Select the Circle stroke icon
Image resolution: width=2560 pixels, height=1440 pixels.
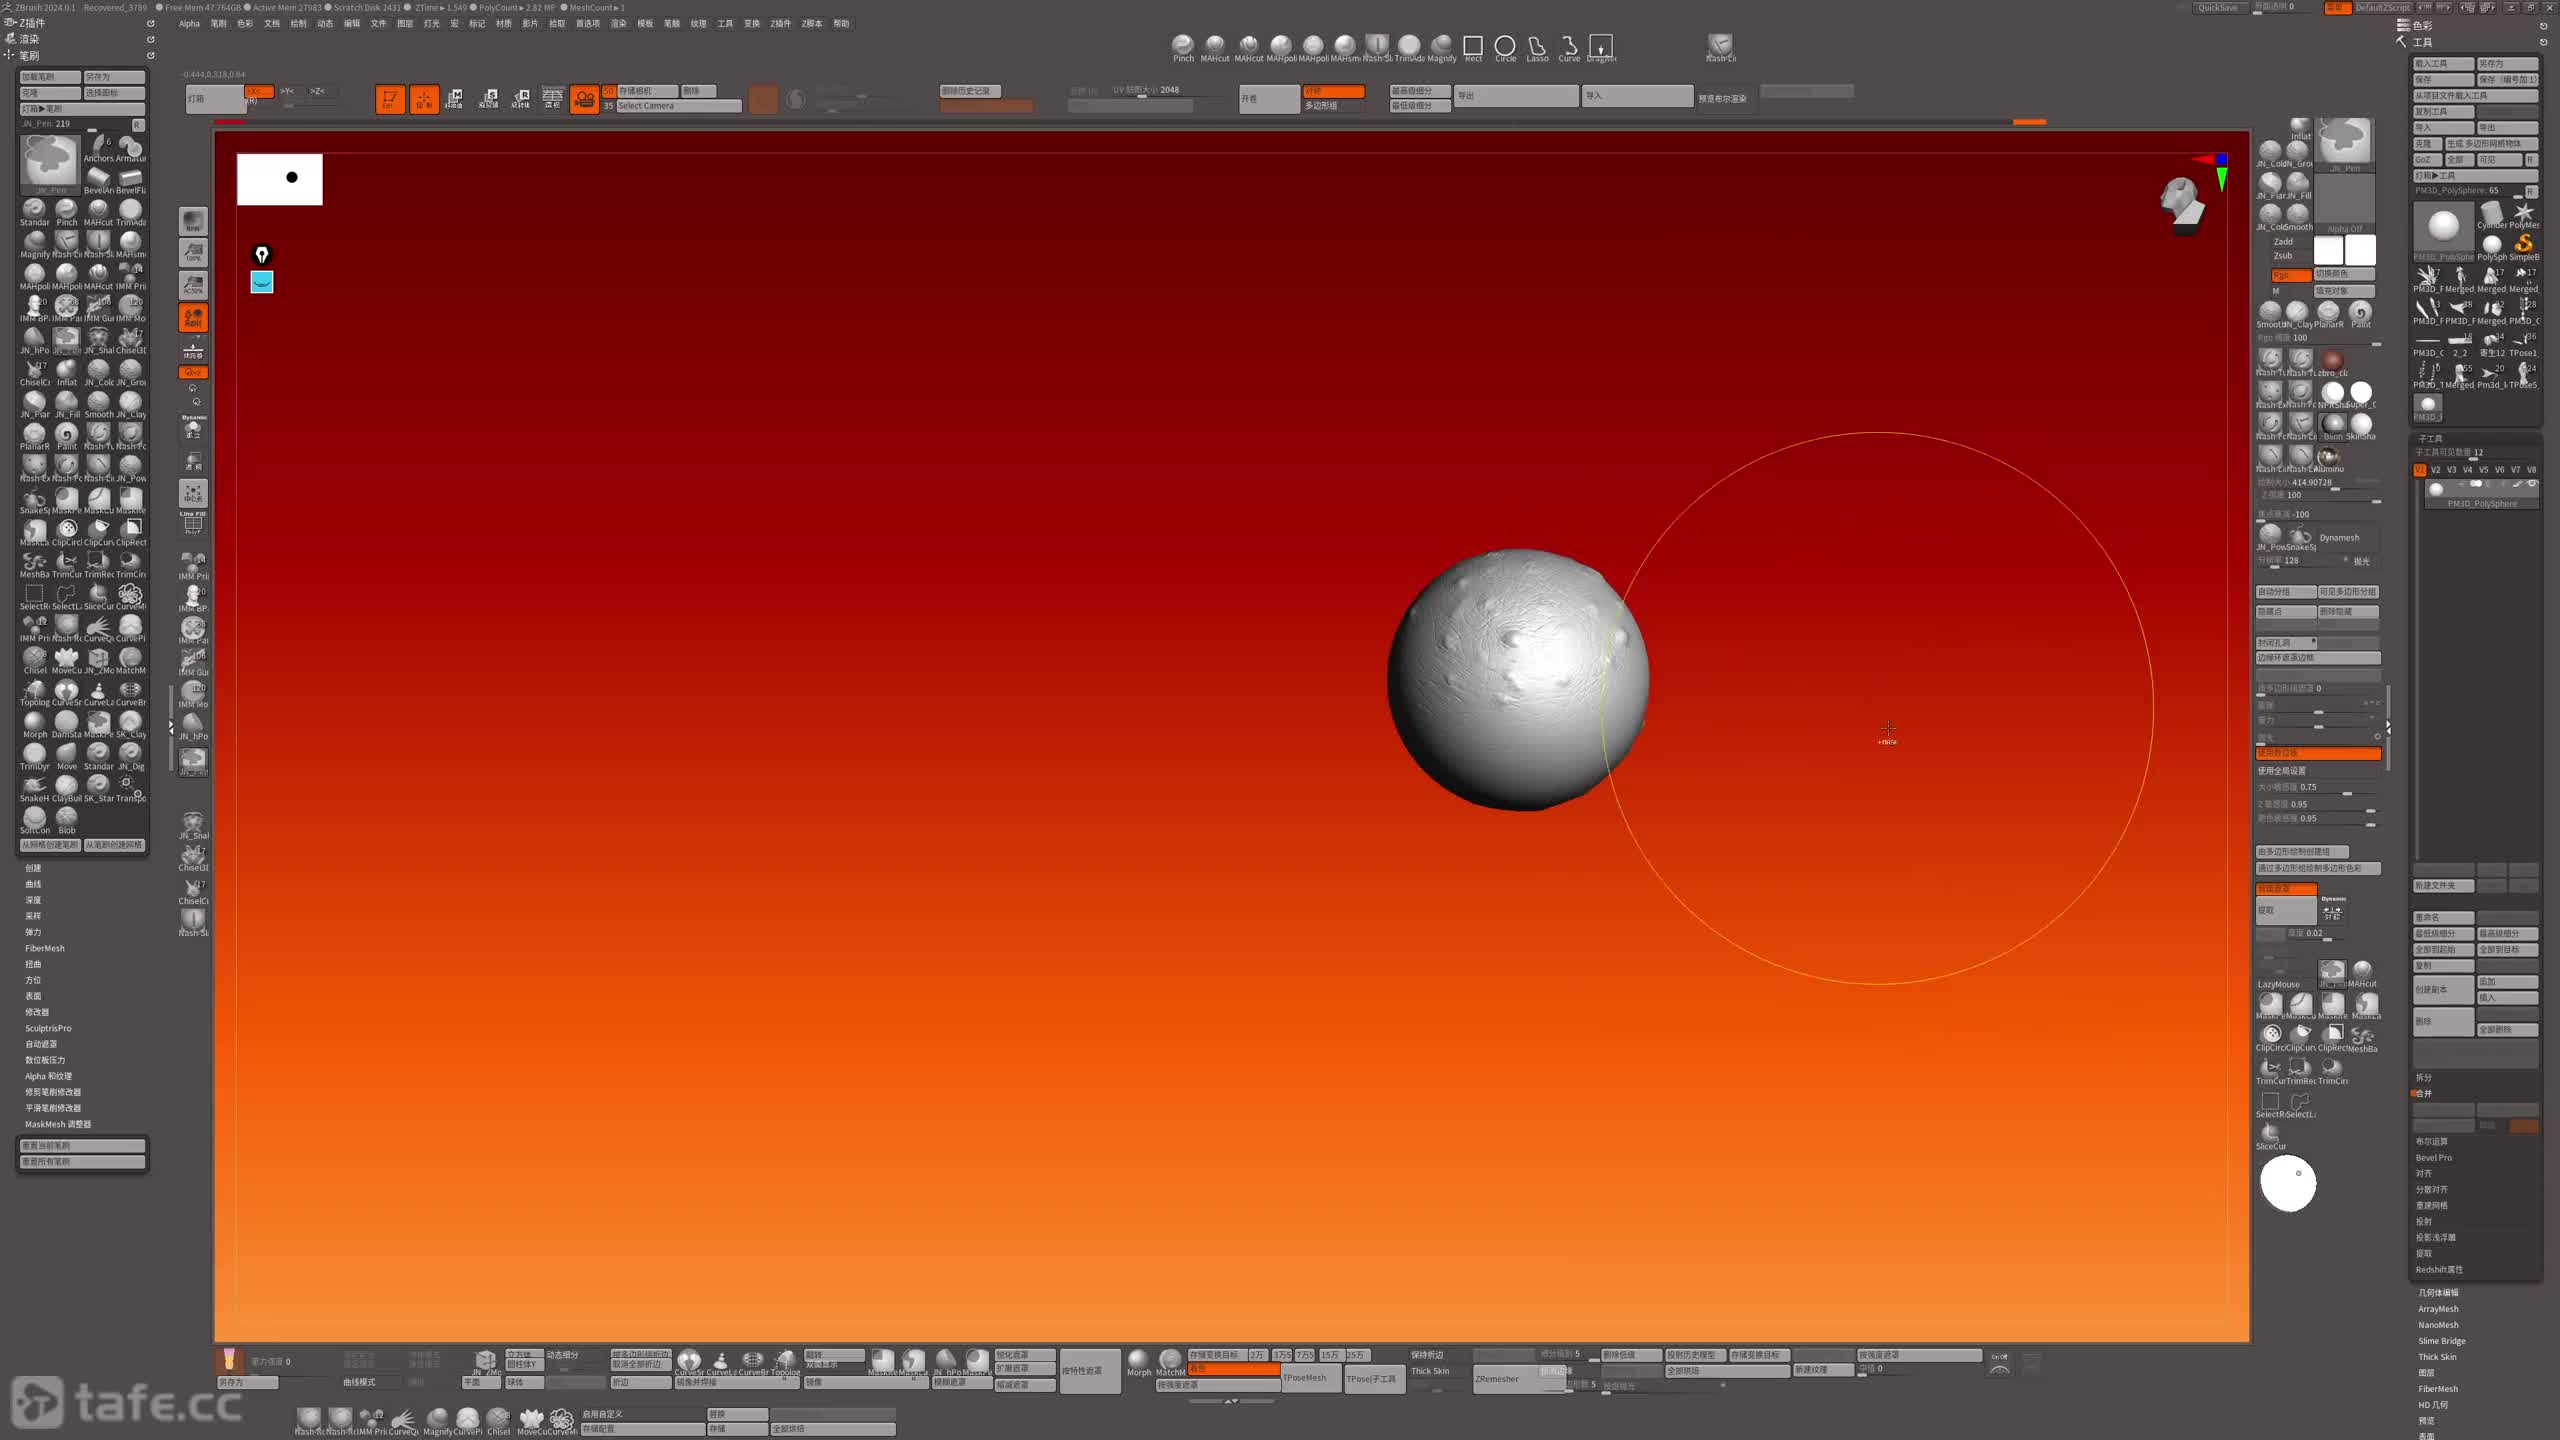[x=1505, y=48]
